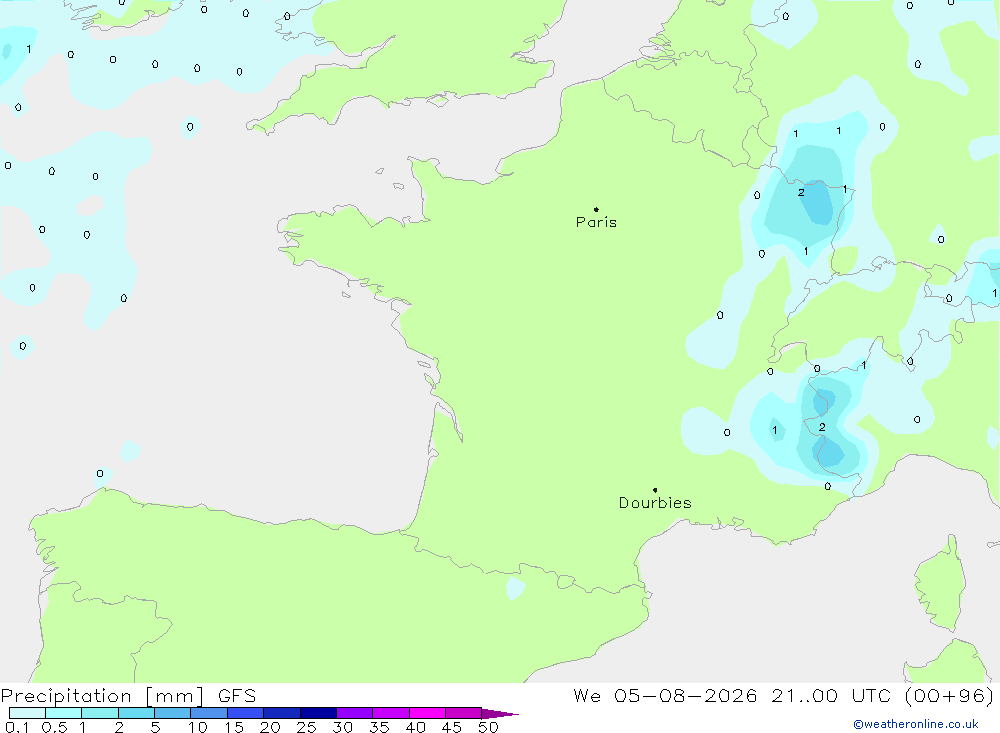
Task: Click the legend label '35'
Action: pyautogui.click(x=379, y=727)
